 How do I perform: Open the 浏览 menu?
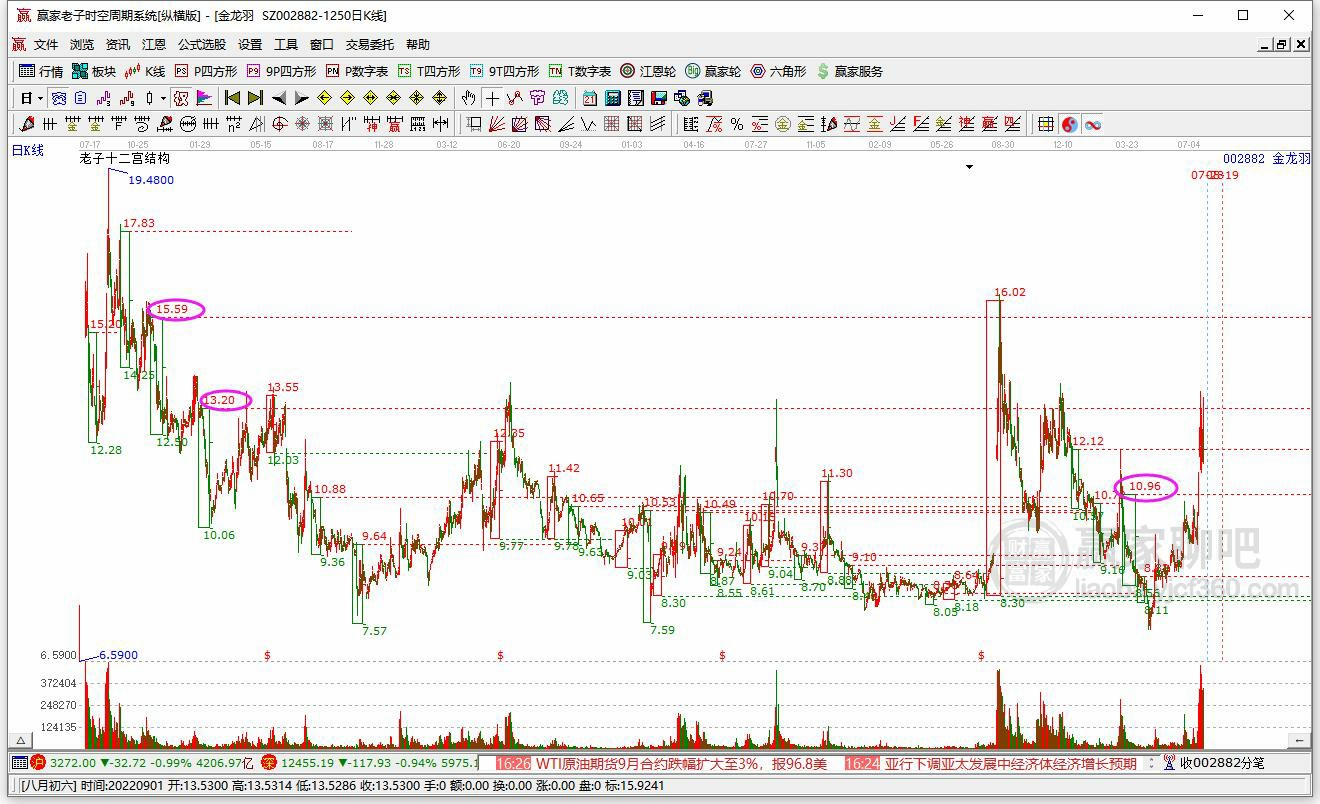[82, 45]
